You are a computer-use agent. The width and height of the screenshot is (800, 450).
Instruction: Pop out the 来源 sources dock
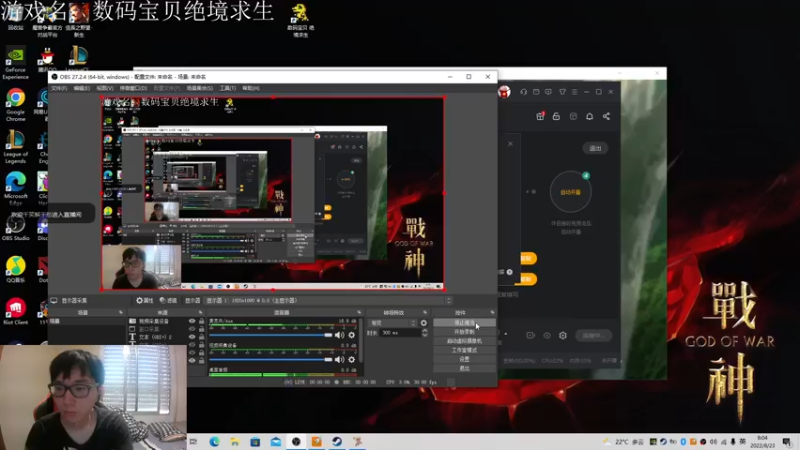201,312
